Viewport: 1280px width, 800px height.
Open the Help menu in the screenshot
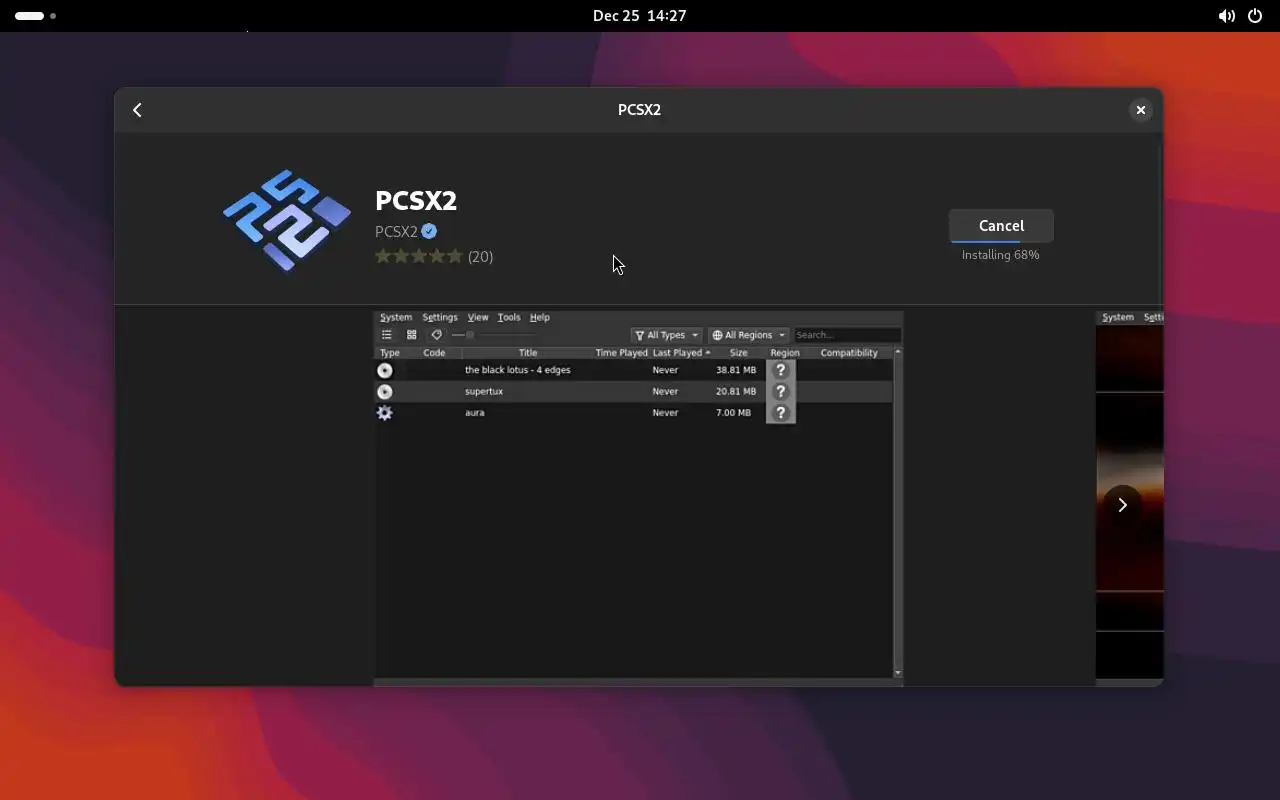540,317
